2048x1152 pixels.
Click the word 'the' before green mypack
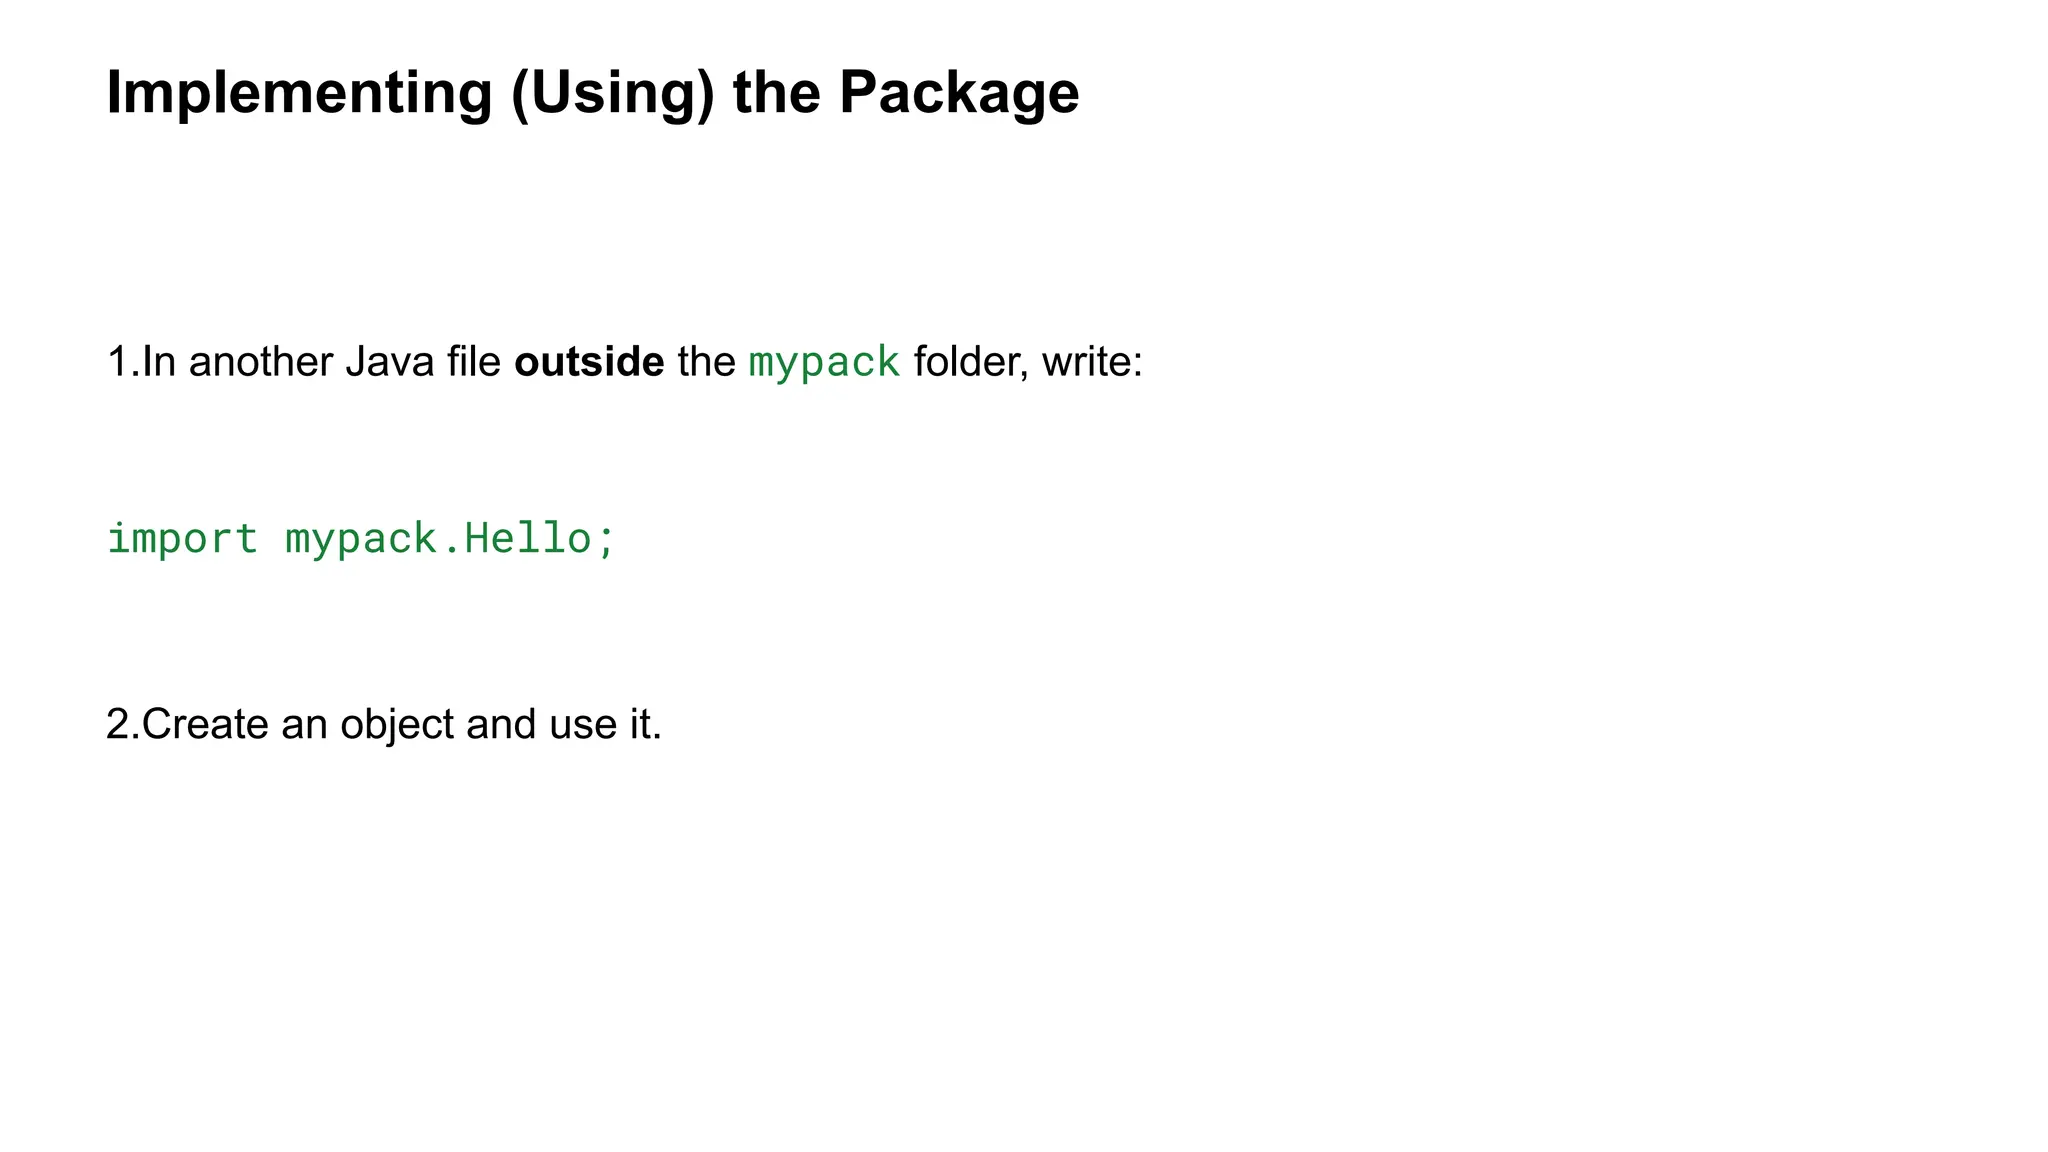[706, 362]
